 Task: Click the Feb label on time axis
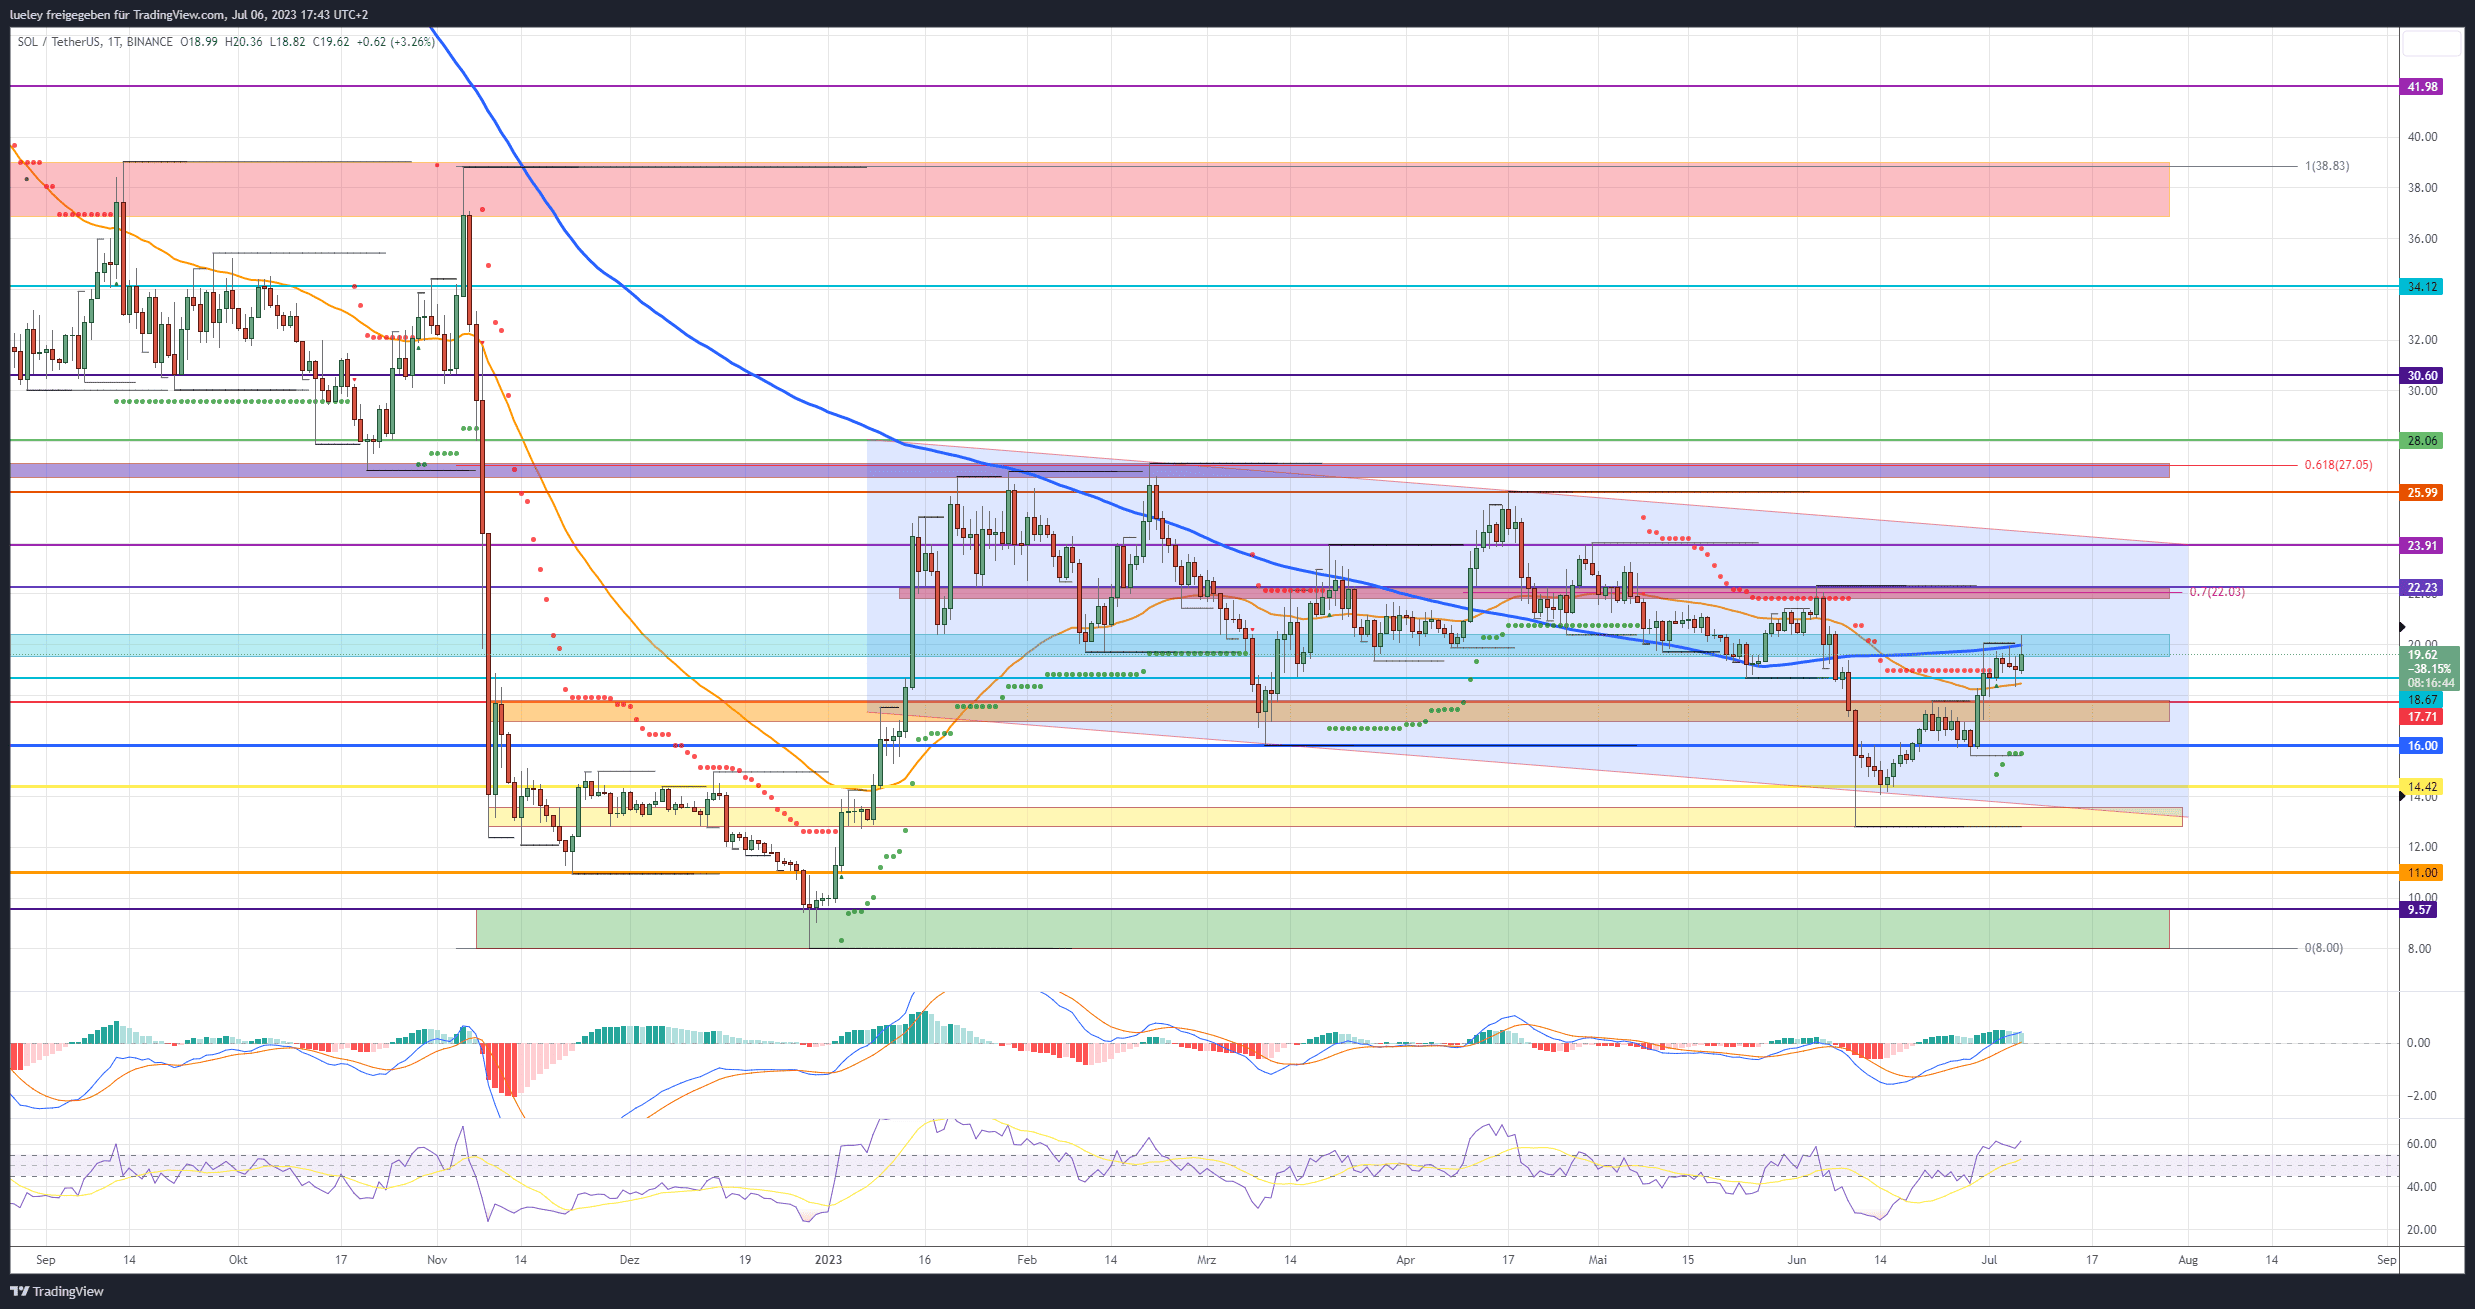click(x=1027, y=1260)
